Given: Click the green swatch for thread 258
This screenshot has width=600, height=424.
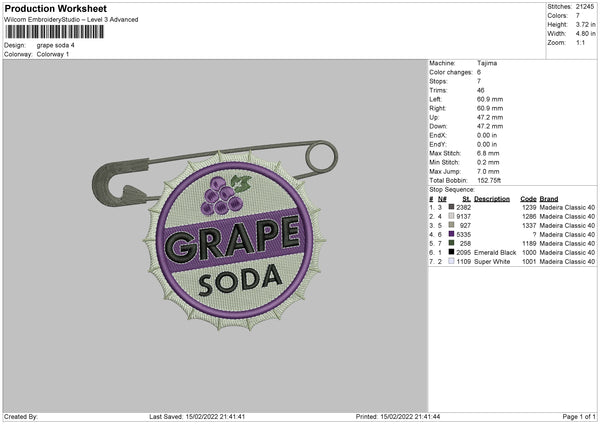Looking at the screenshot, I should pyautogui.click(x=451, y=243).
